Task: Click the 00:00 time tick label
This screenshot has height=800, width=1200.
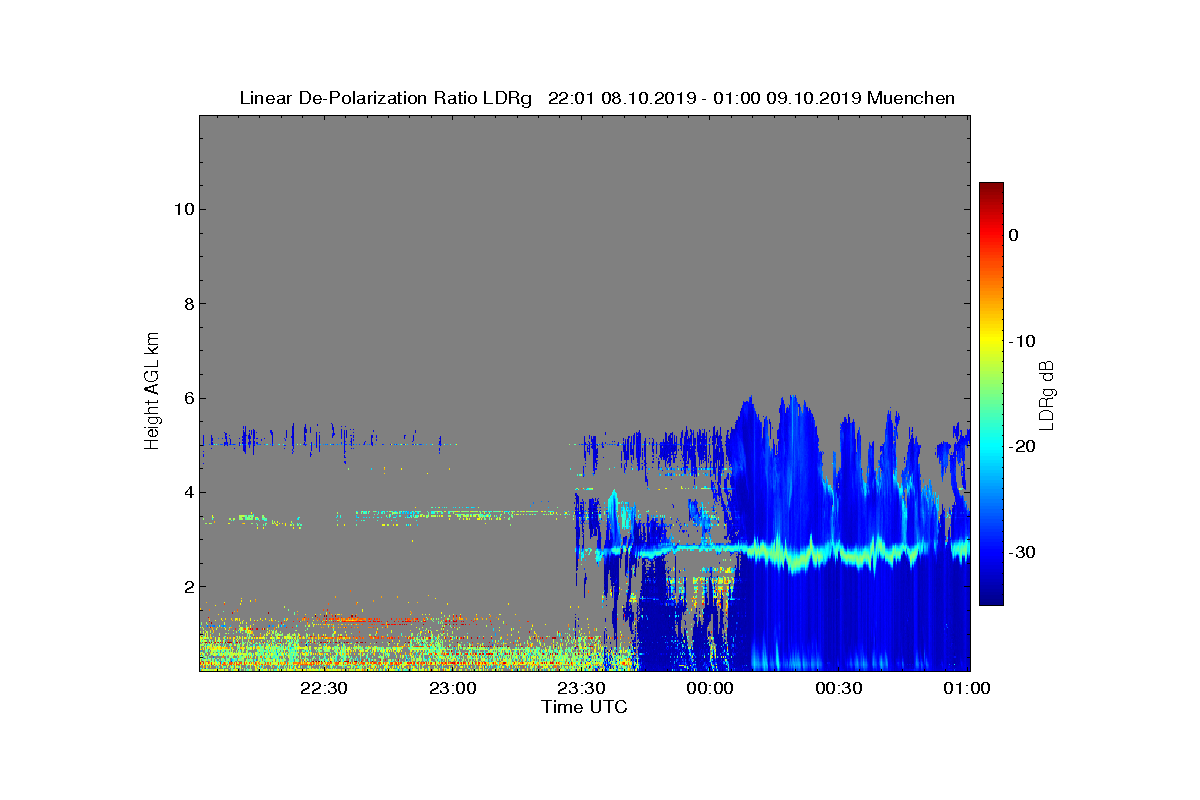Action: [x=711, y=688]
